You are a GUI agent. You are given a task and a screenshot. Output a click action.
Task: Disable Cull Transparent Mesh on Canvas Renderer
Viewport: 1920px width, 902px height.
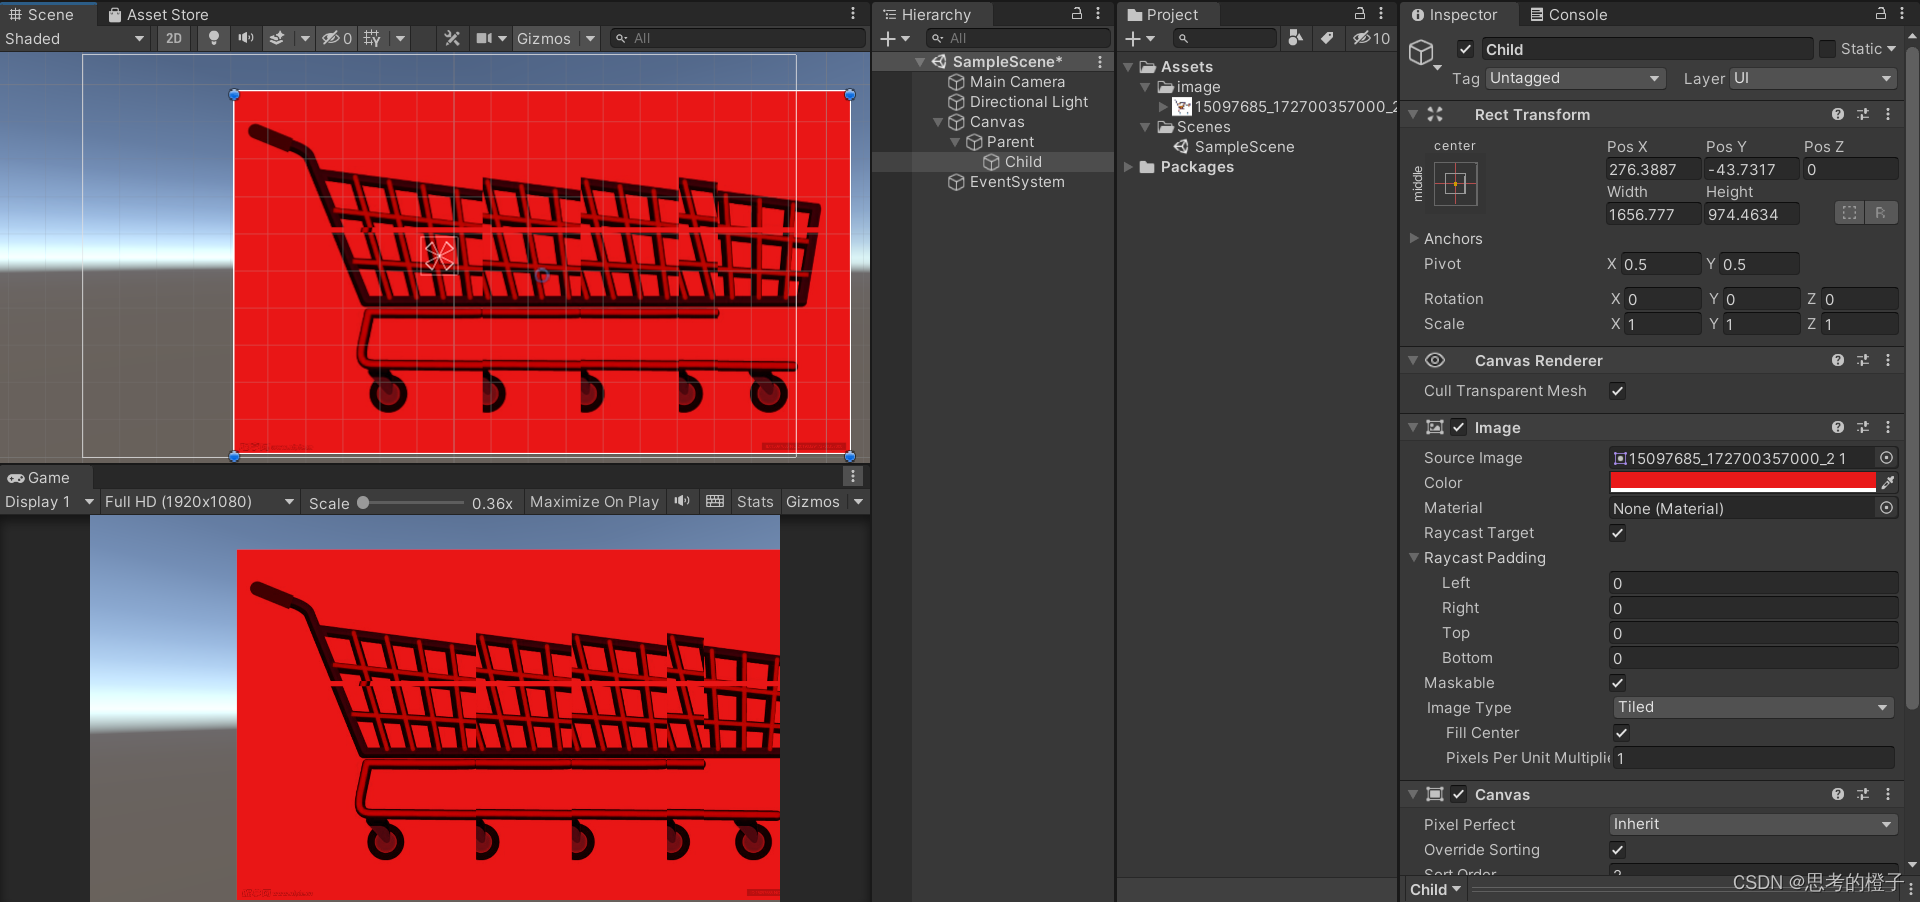[x=1617, y=391]
